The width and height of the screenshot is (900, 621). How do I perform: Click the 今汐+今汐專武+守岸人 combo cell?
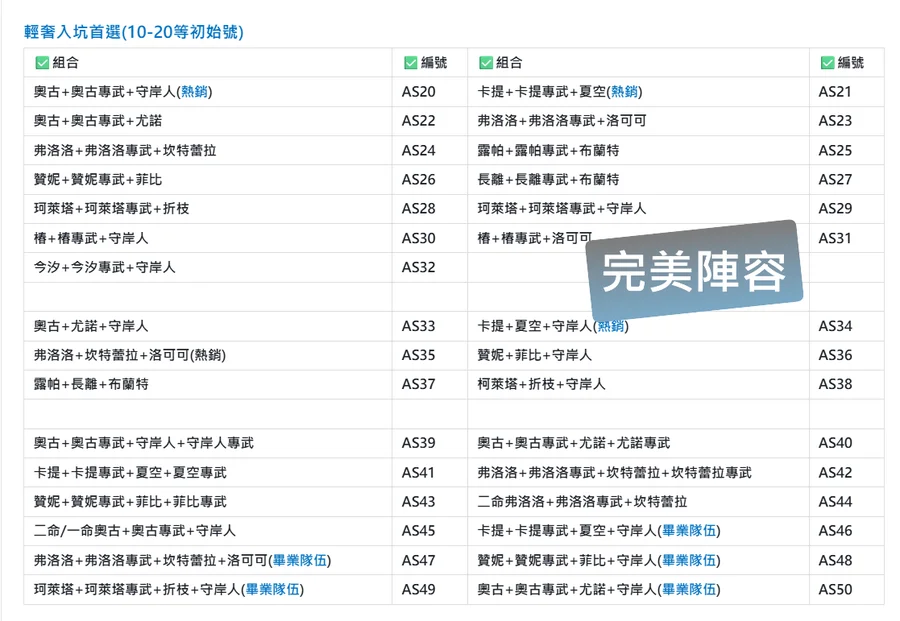click(105, 267)
